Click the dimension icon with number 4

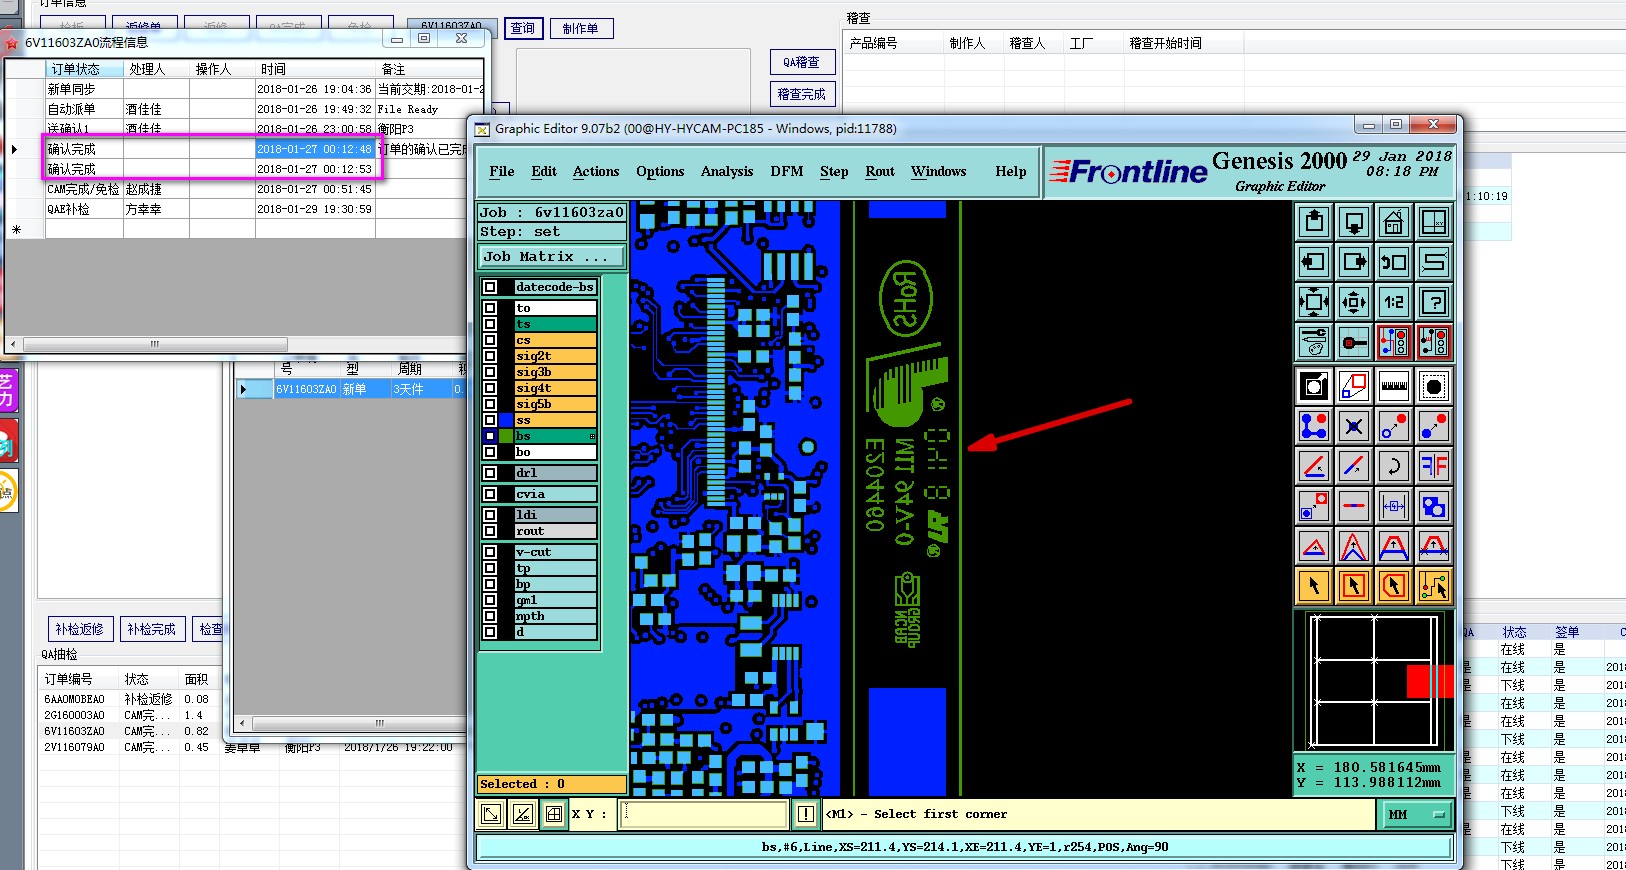click(x=1394, y=506)
